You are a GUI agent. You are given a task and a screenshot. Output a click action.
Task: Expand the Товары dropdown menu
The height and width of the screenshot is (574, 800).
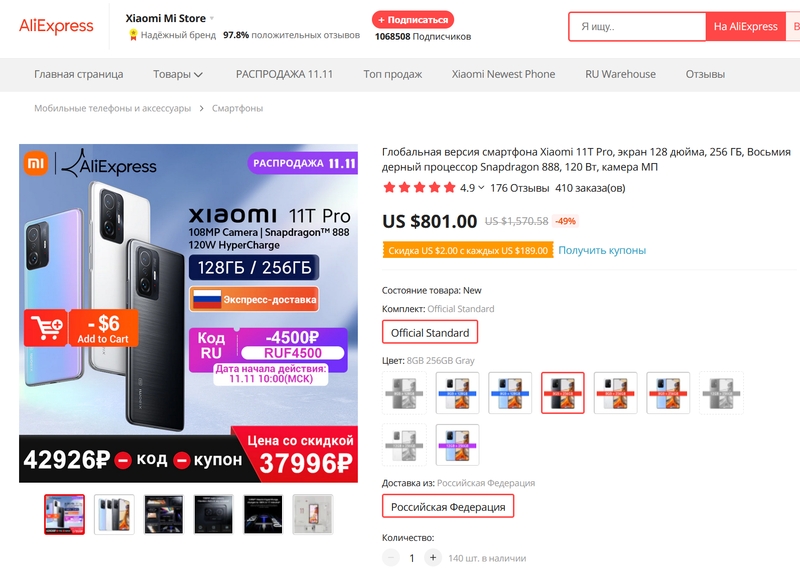pyautogui.click(x=178, y=74)
